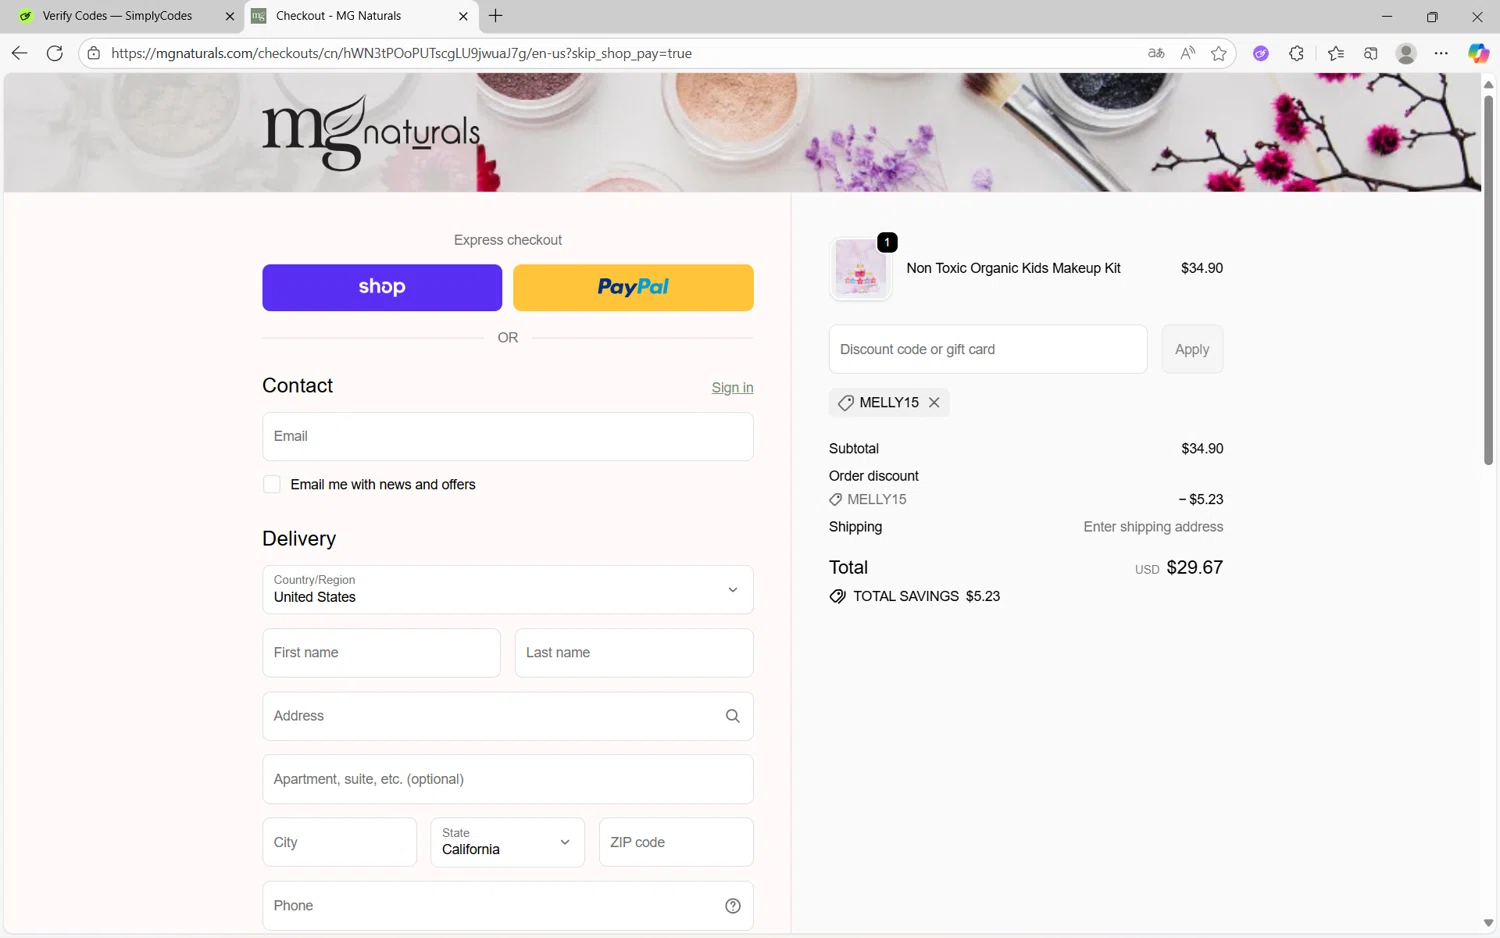Click the order discount amount − $5.23
The height and width of the screenshot is (938, 1500).
click(x=1200, y=499)
